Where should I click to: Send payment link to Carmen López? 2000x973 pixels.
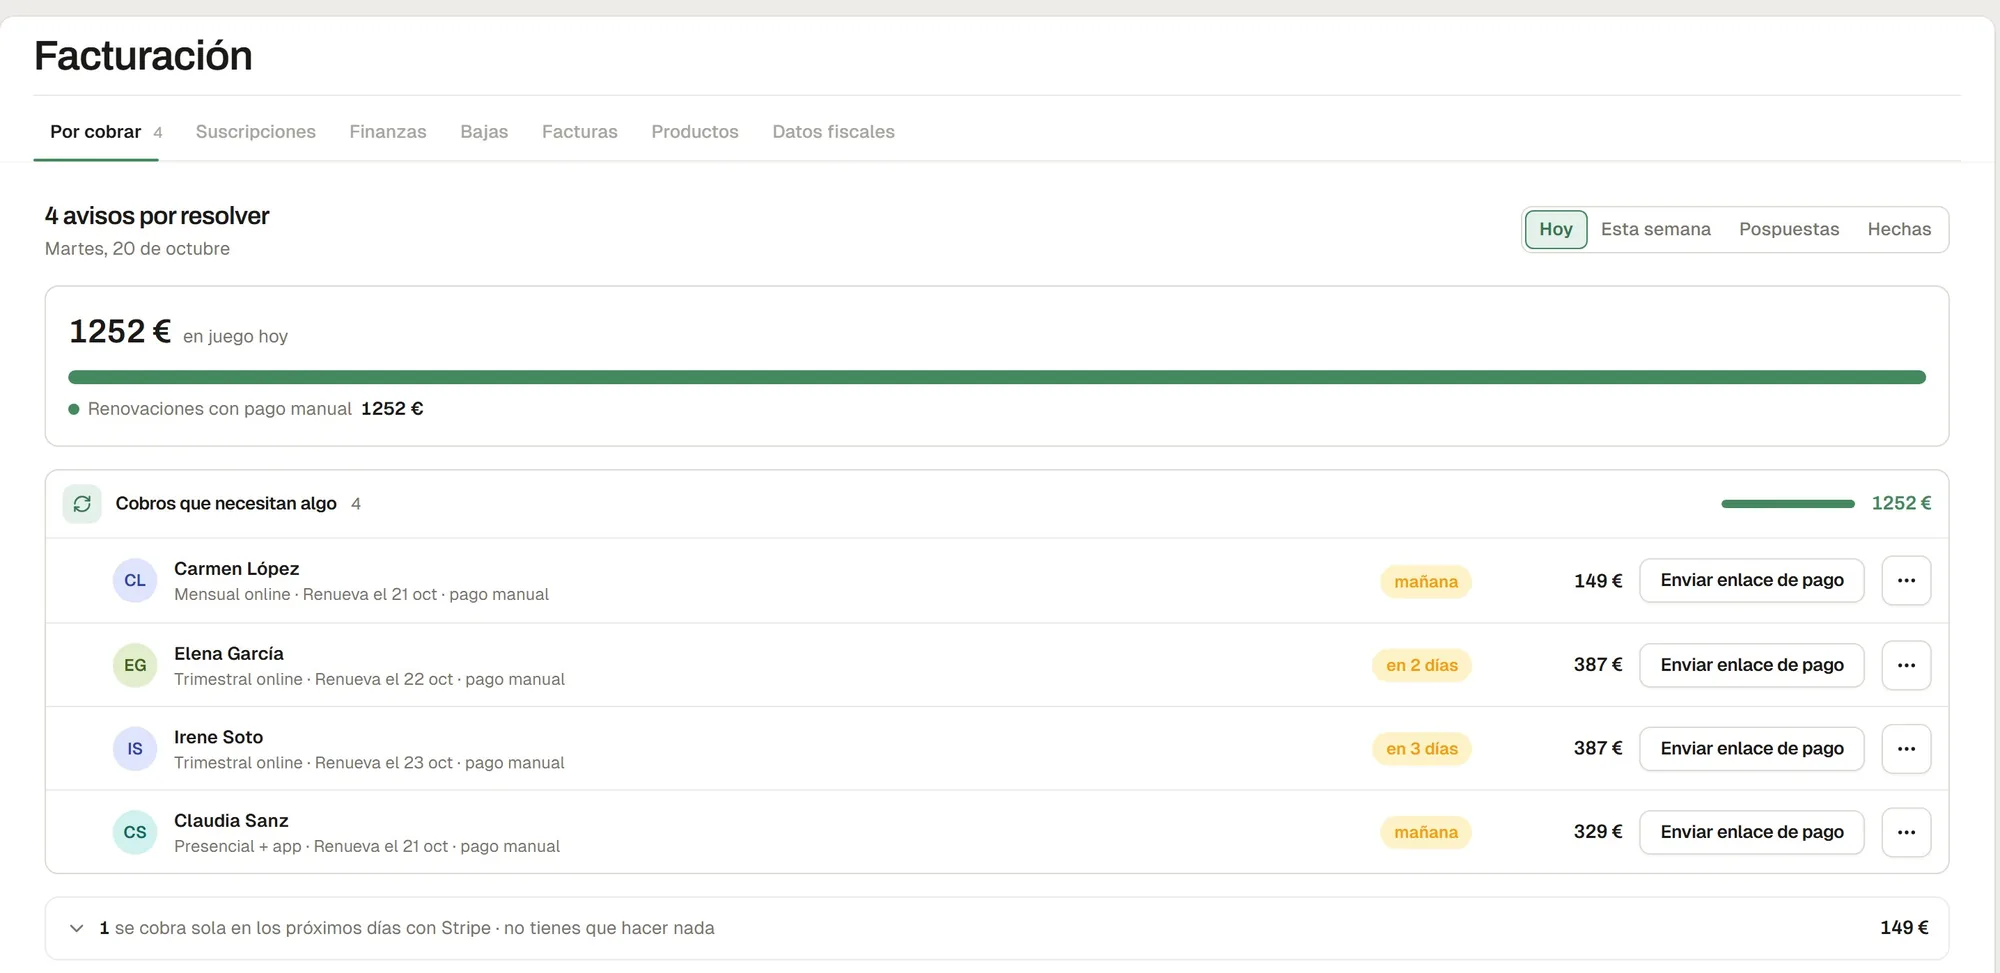(x=1752, y=581)
